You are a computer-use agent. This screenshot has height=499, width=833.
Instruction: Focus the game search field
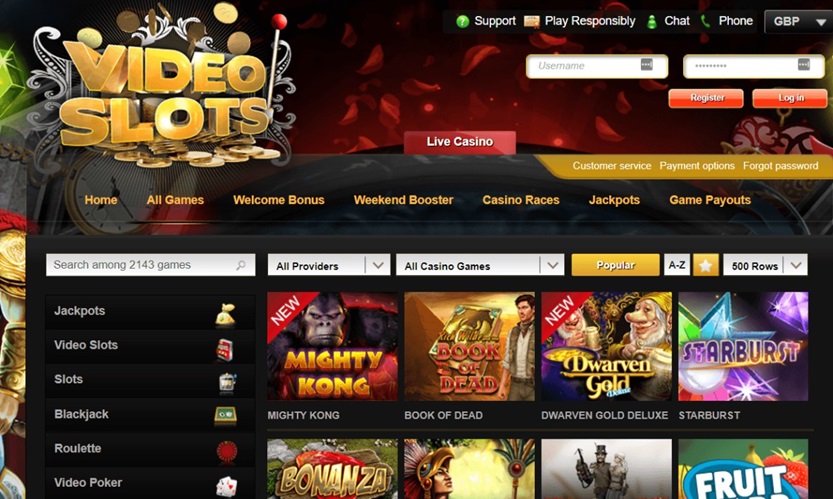[150, 265]
